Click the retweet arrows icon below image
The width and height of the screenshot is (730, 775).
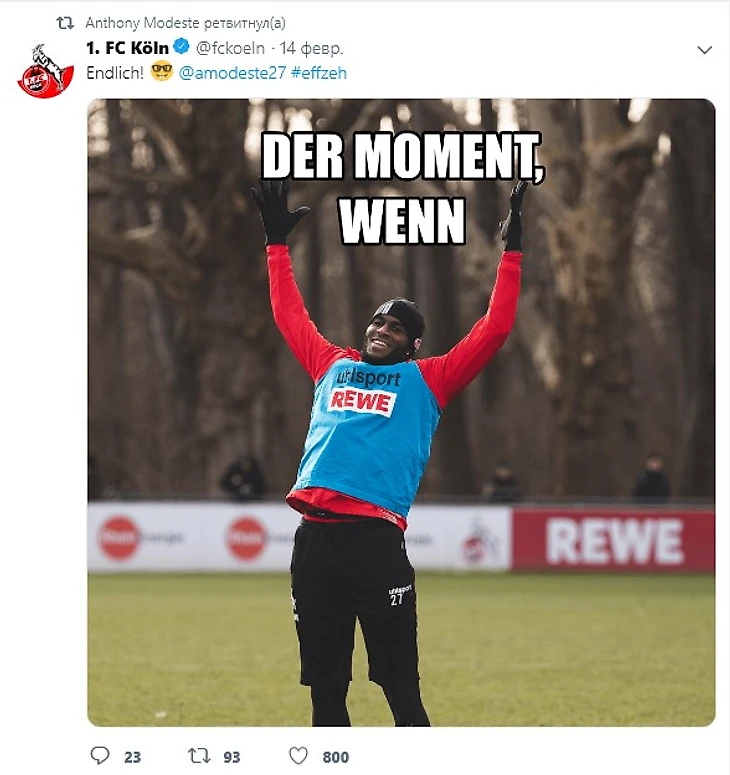tap(199, 756)
